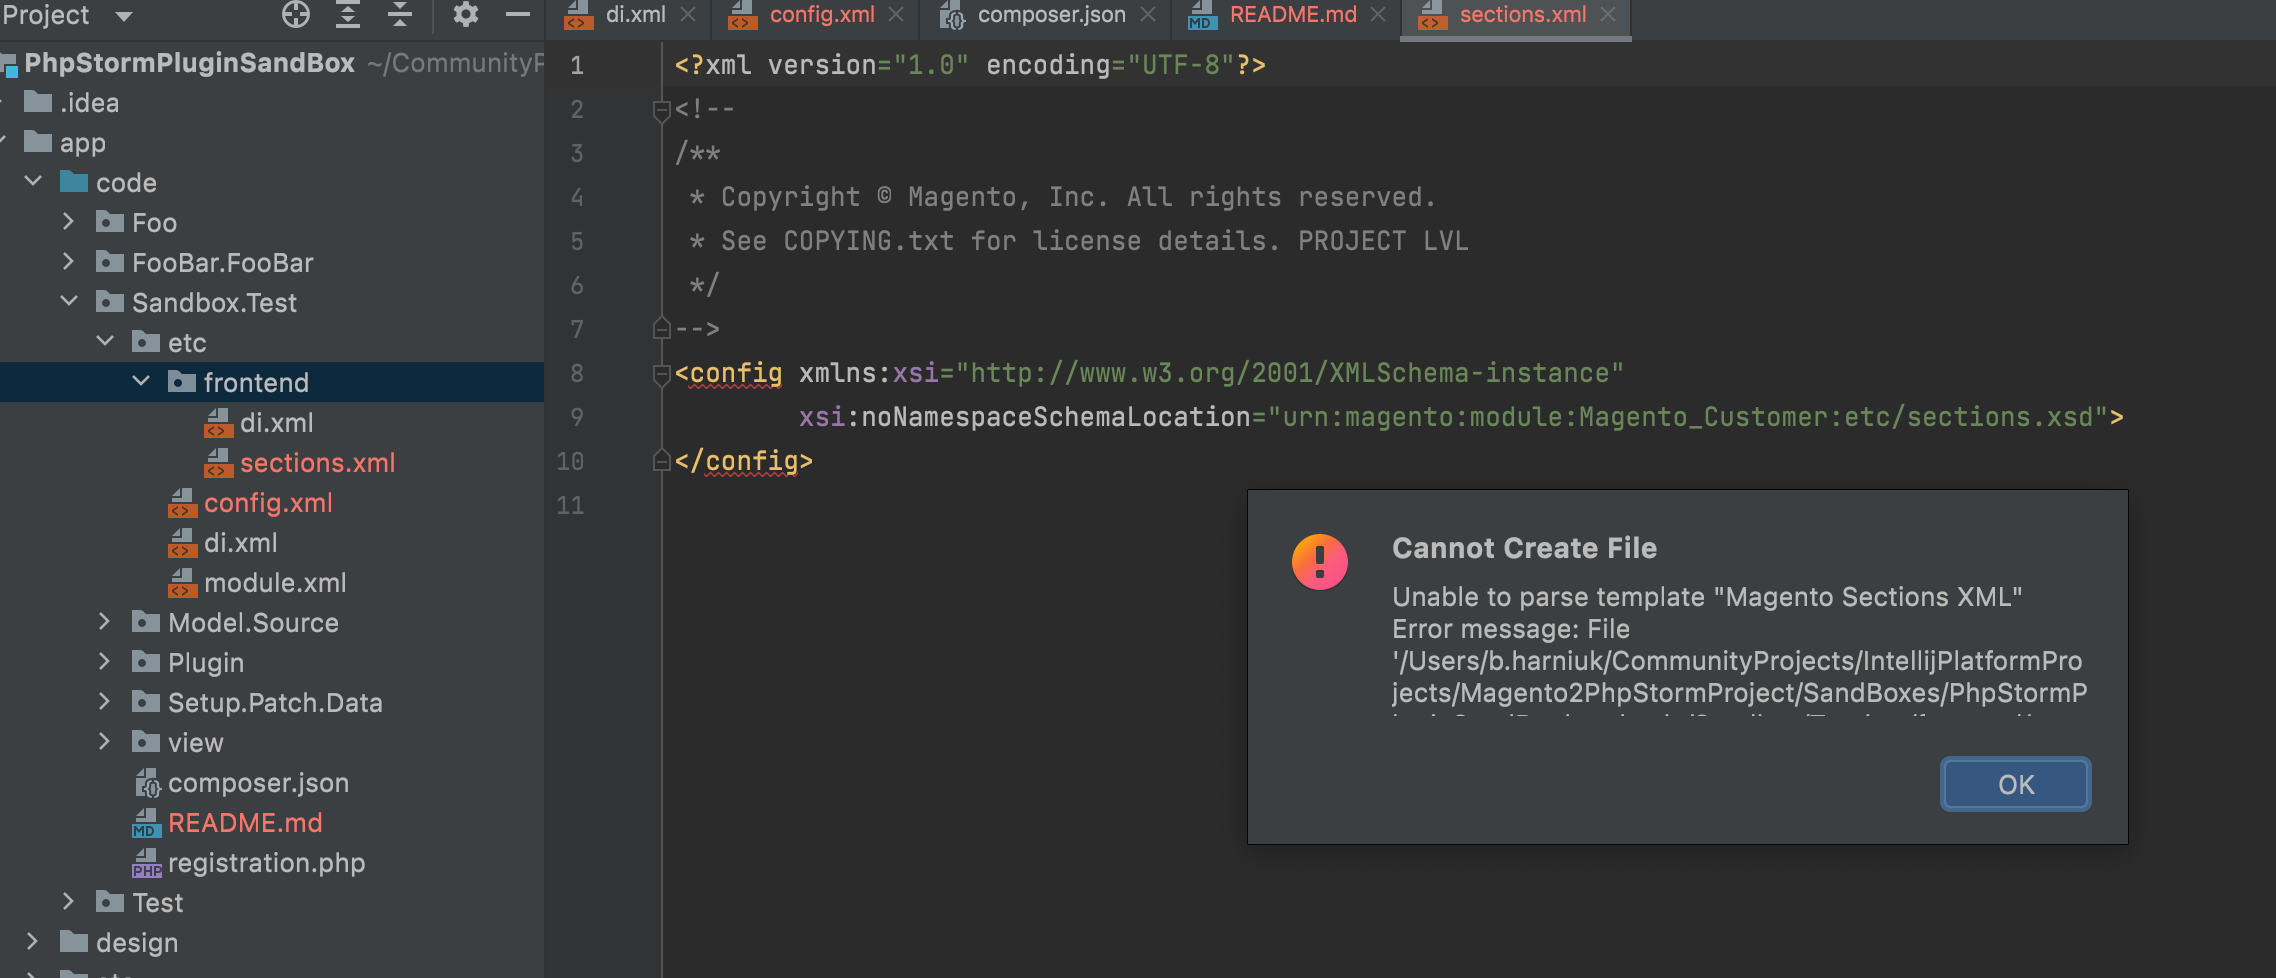Switch to the README.md editor tab
2276x978 pixels.
(1293, 15)
